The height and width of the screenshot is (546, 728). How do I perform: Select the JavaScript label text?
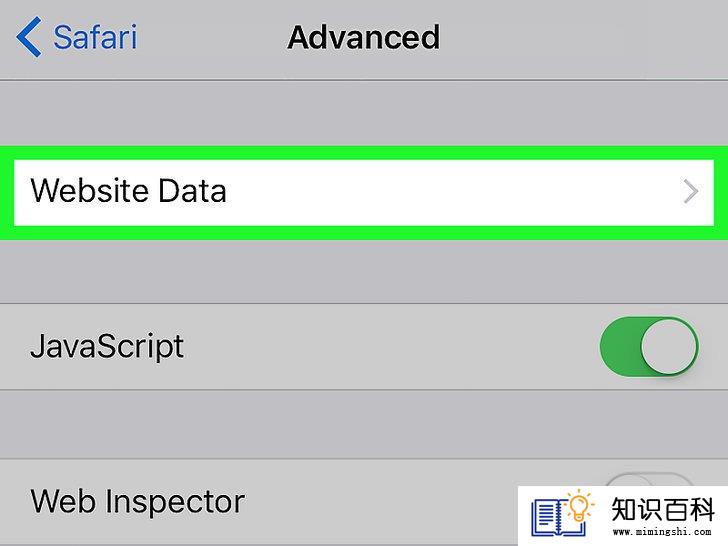pyautogui.click(x=107, y=347)
